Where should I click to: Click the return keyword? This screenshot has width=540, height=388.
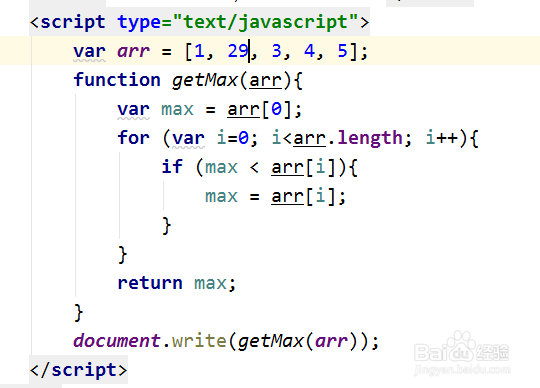pos(150,283)
